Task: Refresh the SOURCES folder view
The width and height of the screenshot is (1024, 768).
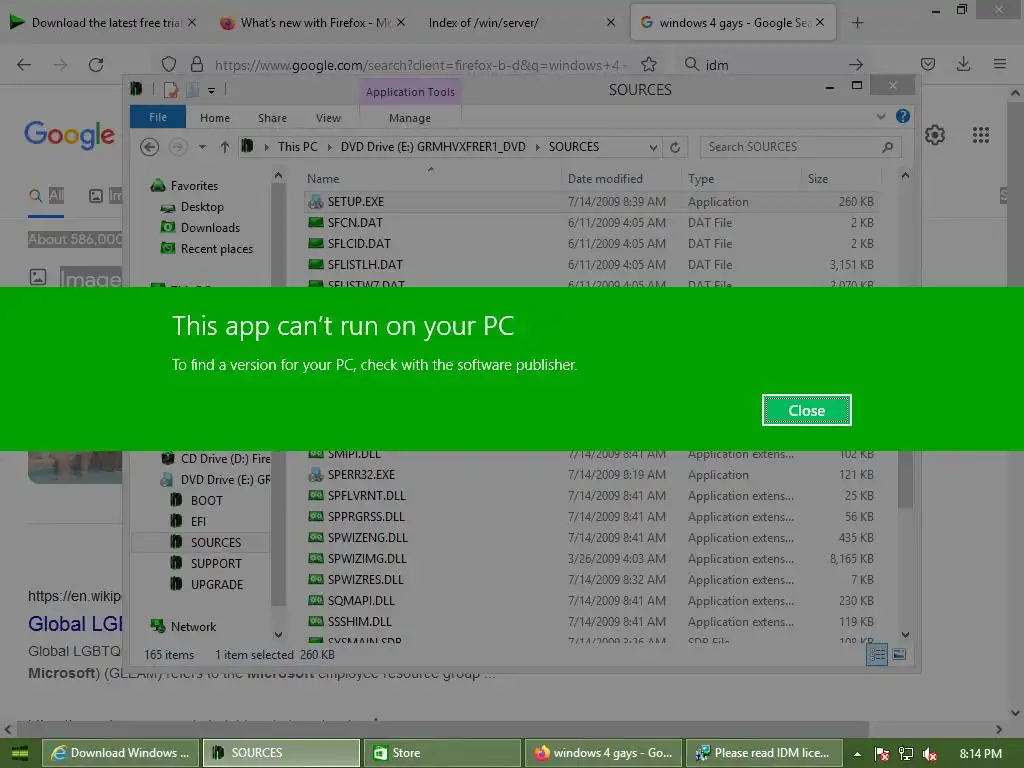Action: [675, 147]
